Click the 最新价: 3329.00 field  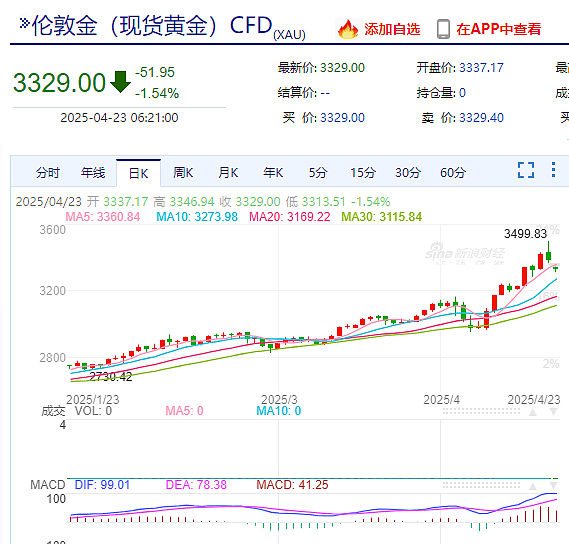coord(321,68)
